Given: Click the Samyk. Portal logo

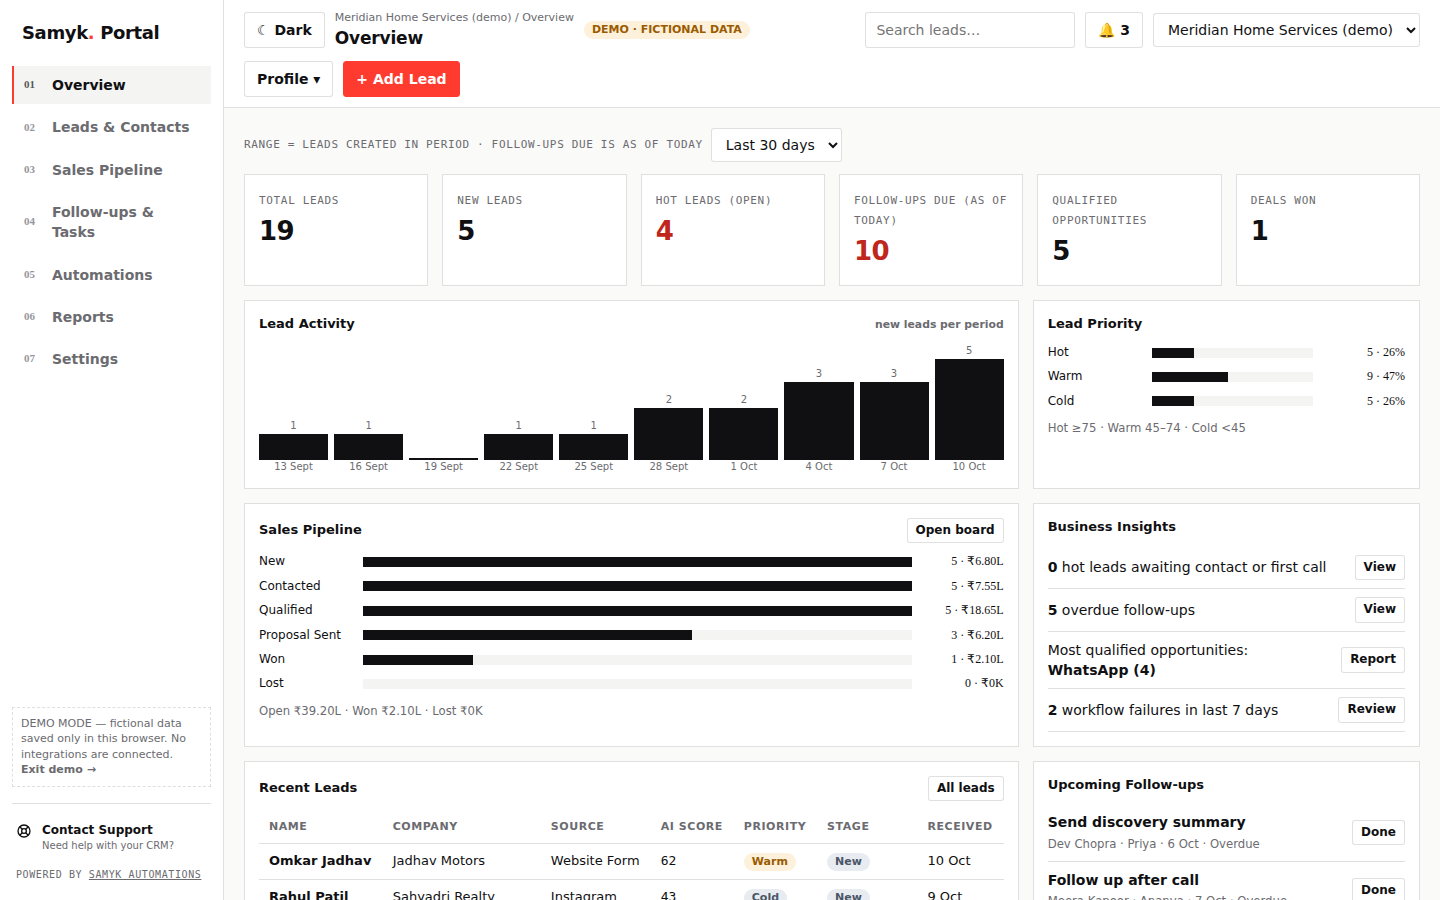Looking at the screenshot, I should 91,33.
